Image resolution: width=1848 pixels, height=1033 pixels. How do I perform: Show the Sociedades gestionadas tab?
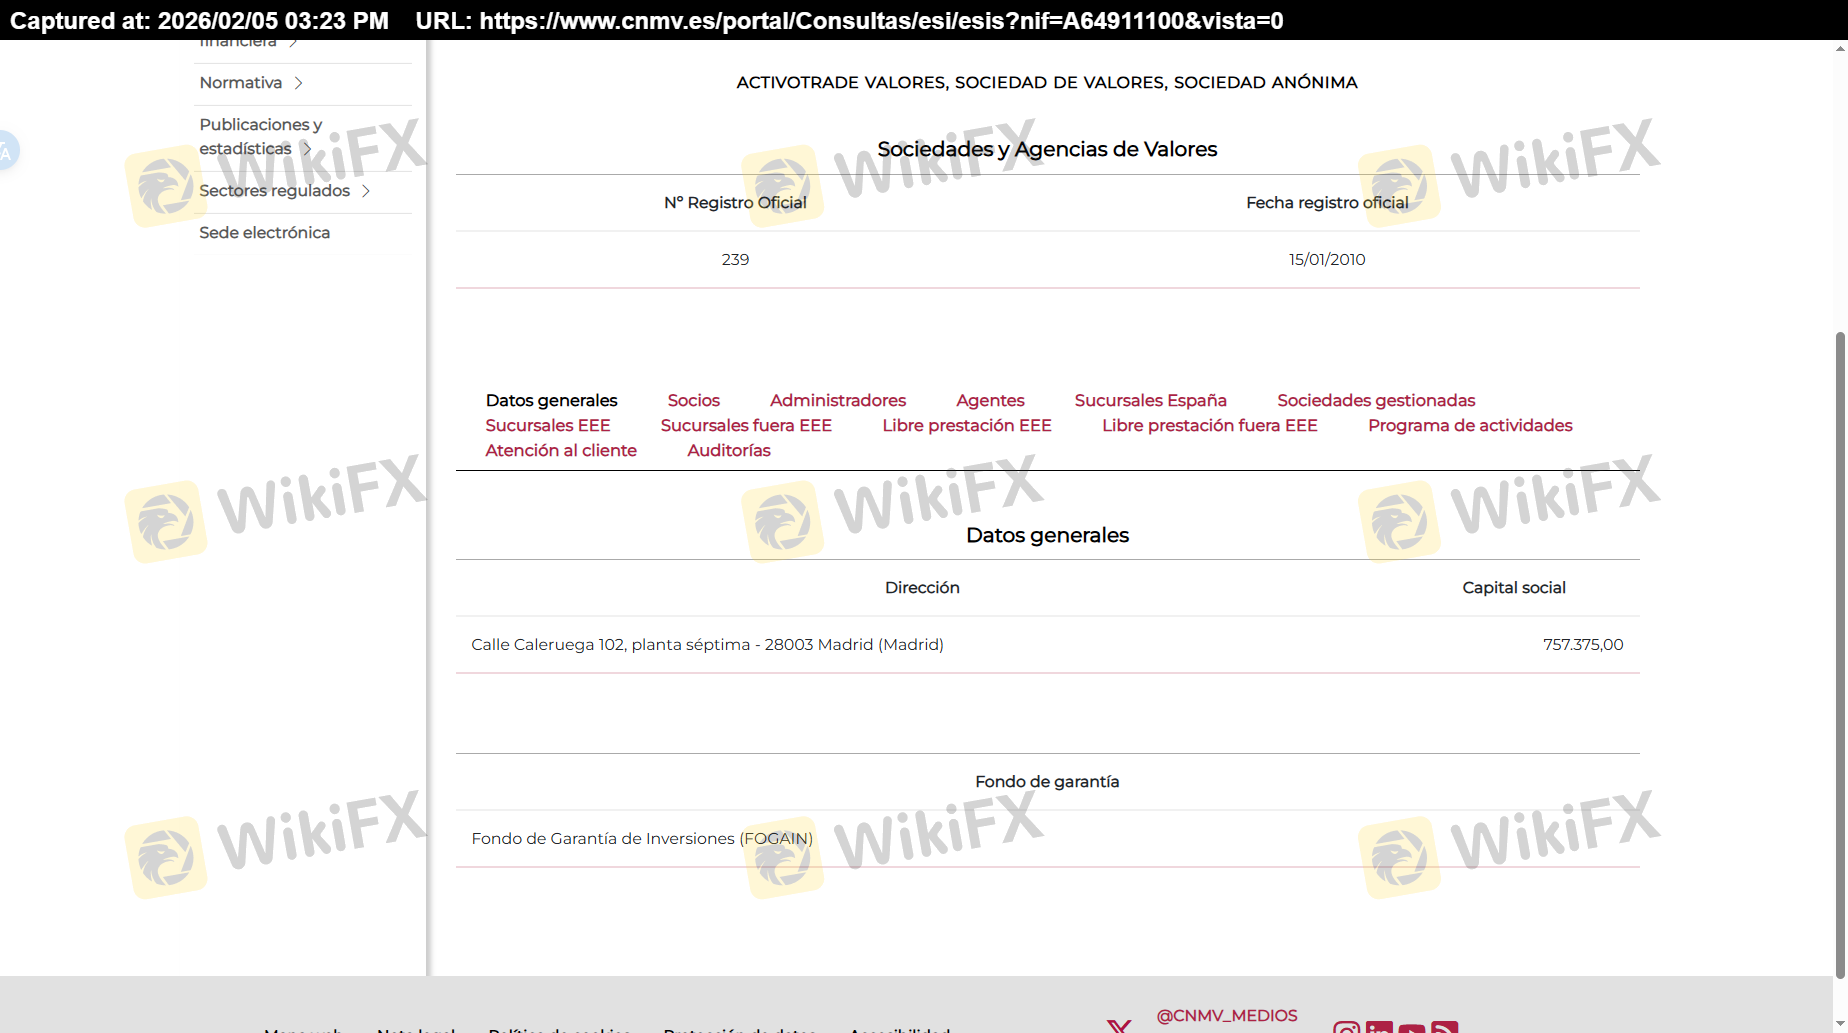1376,400
